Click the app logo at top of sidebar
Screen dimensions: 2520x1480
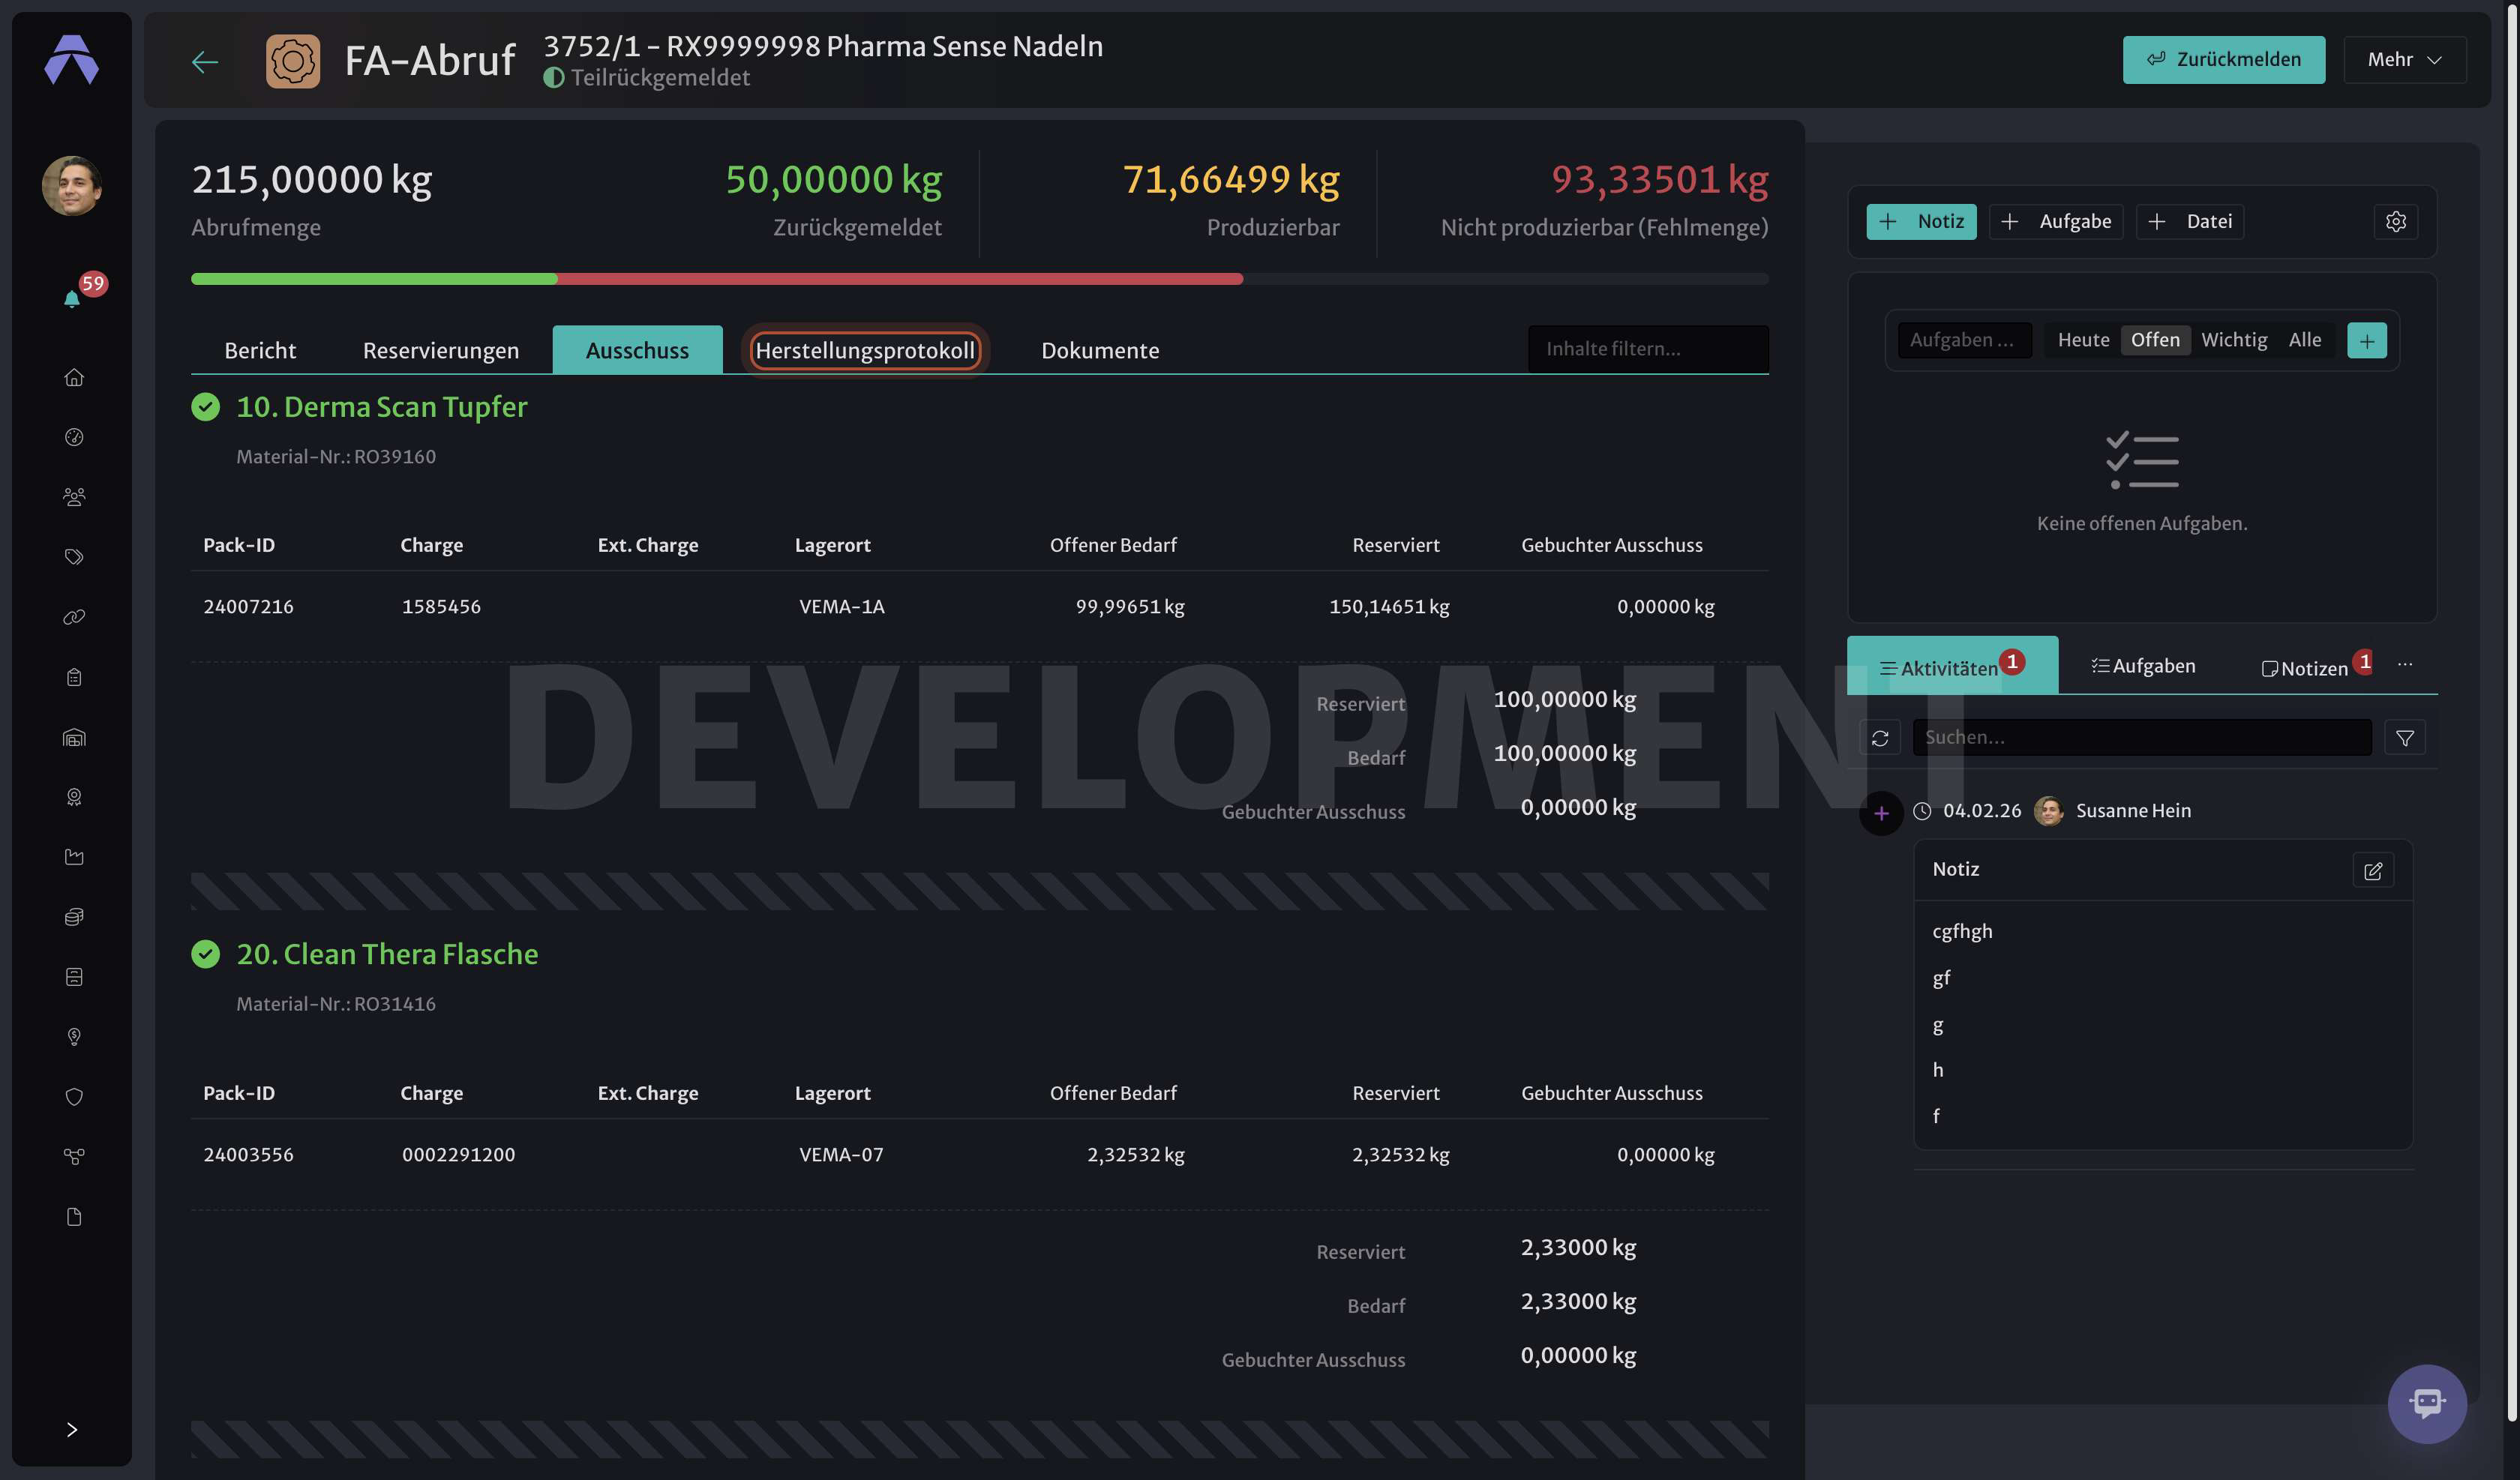tap(72, 60)
